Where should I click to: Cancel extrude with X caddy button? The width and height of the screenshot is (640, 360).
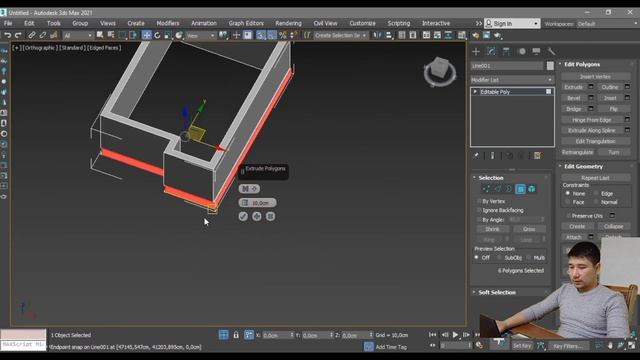(270, 217)
